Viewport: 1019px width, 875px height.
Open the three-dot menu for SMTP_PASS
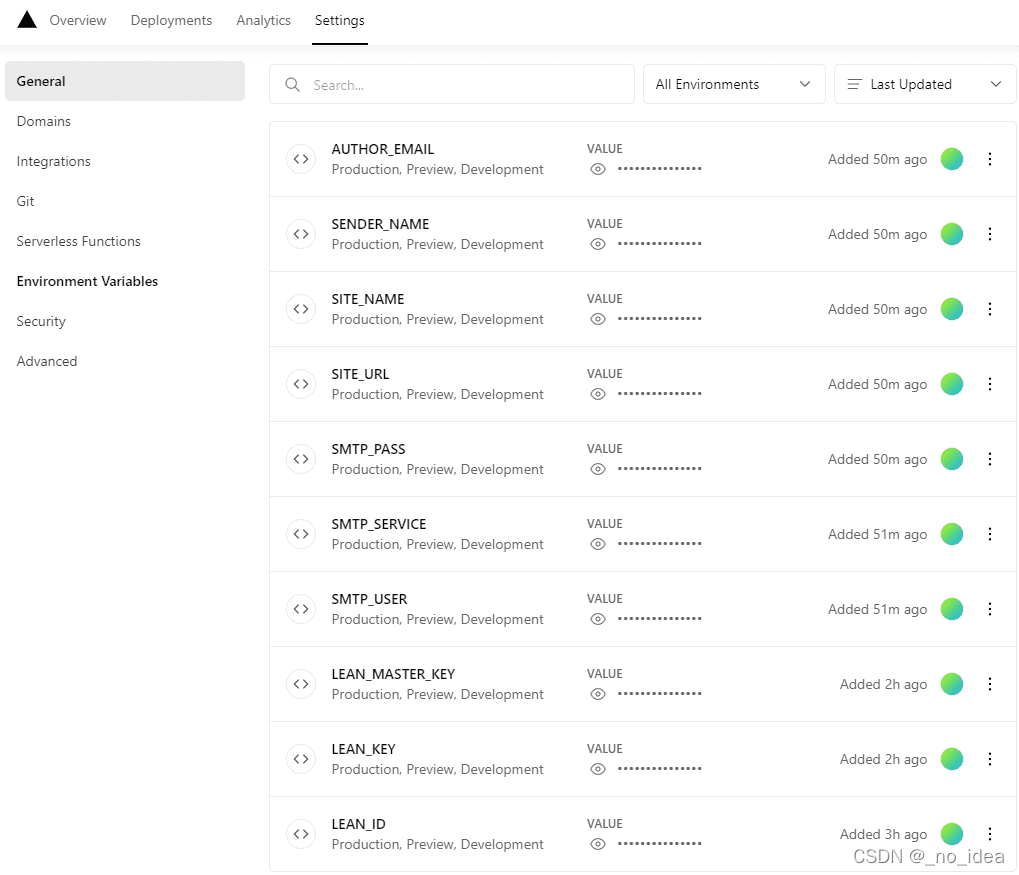[990, 459]
